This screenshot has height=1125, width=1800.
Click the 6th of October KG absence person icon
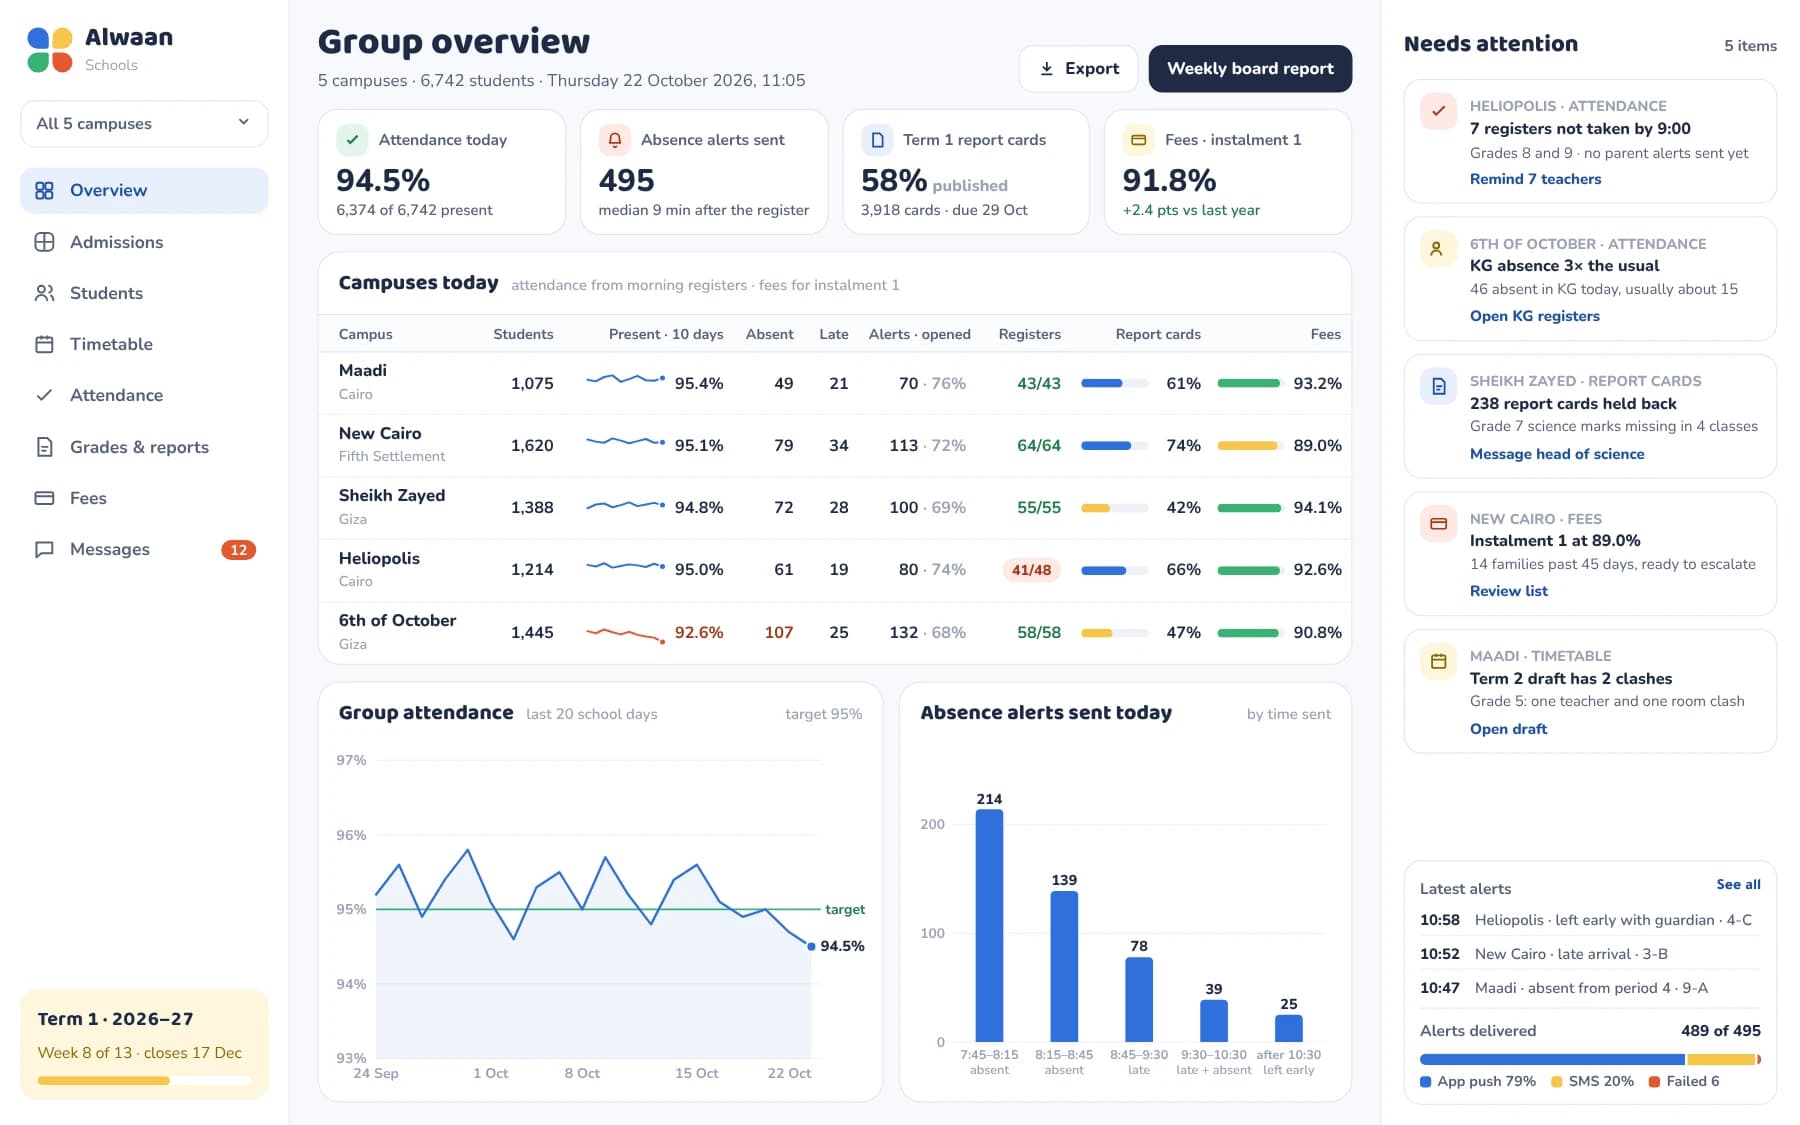1438,249
